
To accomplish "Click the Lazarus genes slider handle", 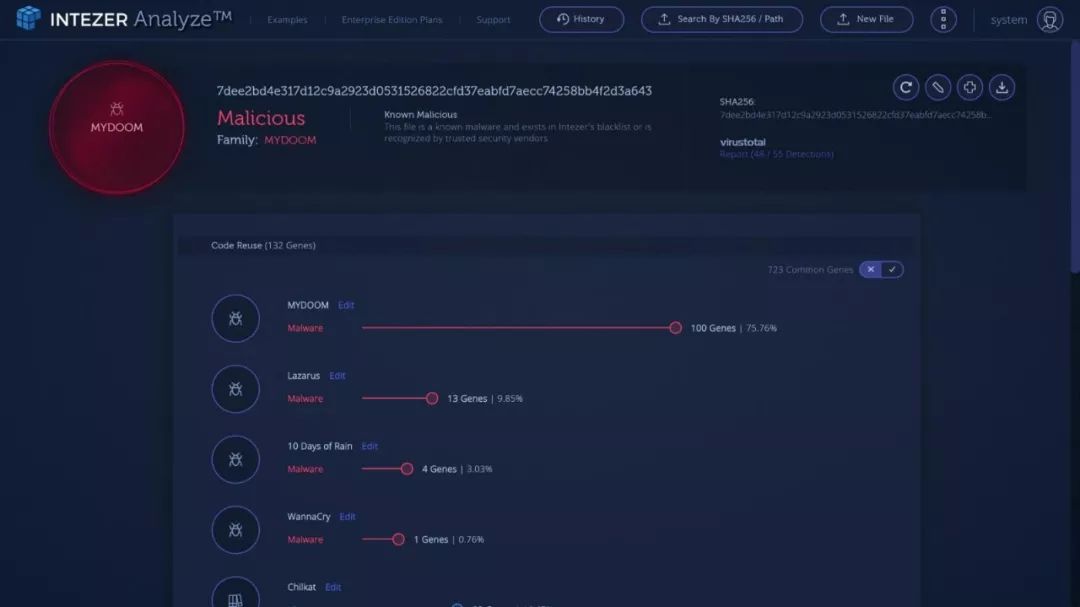I will [432, 398].
